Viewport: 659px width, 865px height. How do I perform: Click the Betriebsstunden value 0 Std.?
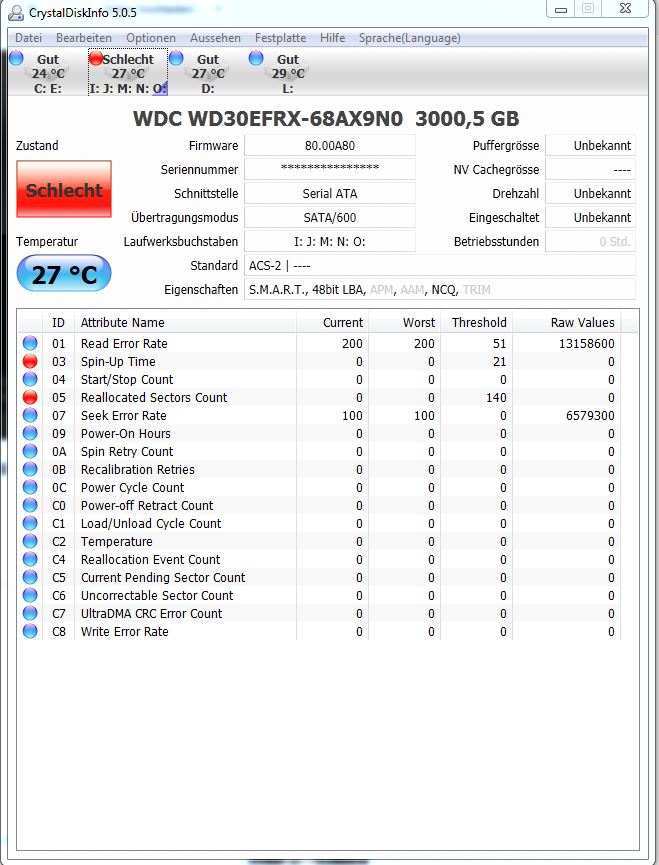point(591,242)
